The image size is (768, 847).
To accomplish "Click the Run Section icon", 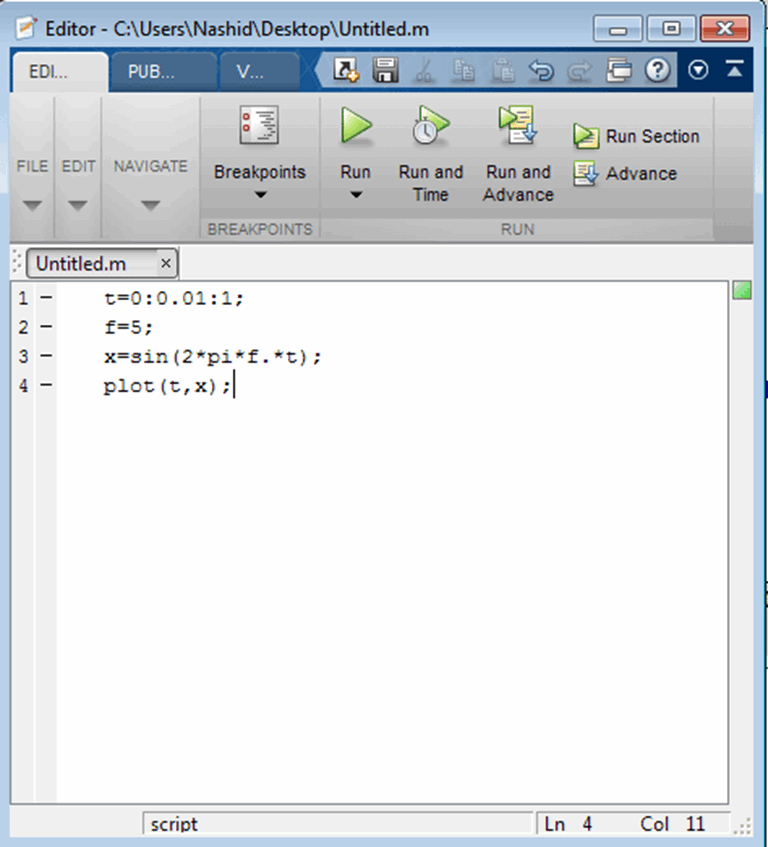I will point(586,137).
